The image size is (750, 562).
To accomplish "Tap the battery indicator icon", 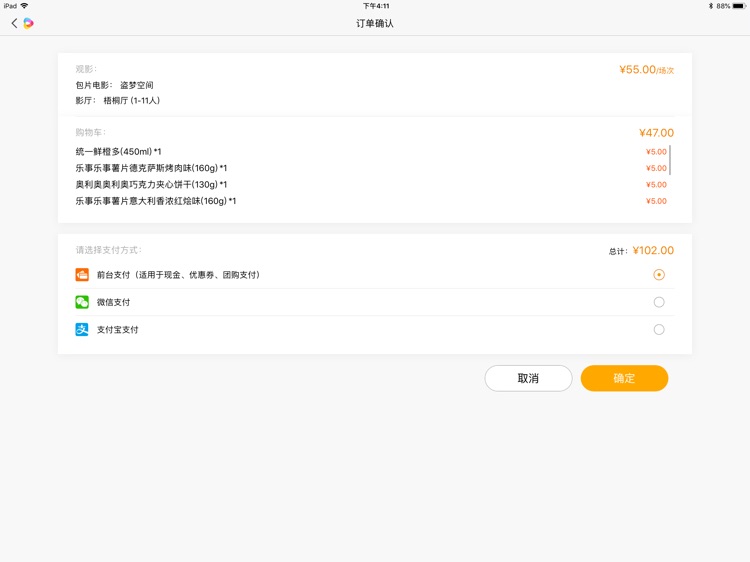I will tap(739, 6).
